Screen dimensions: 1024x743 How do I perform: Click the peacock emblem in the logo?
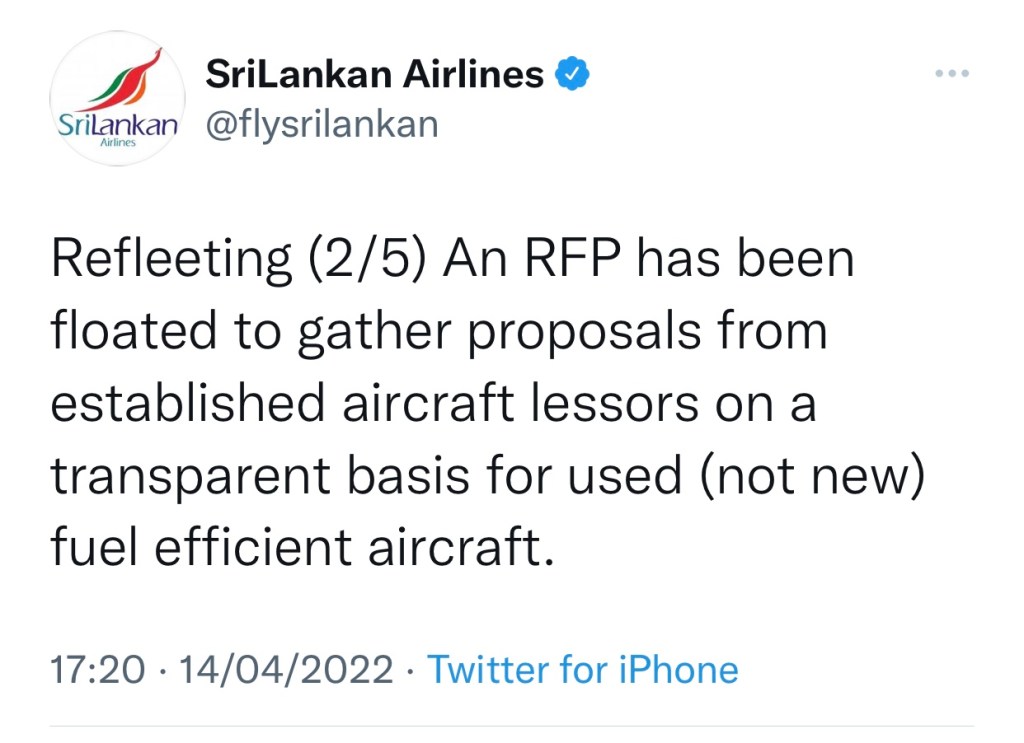point(126,80)
